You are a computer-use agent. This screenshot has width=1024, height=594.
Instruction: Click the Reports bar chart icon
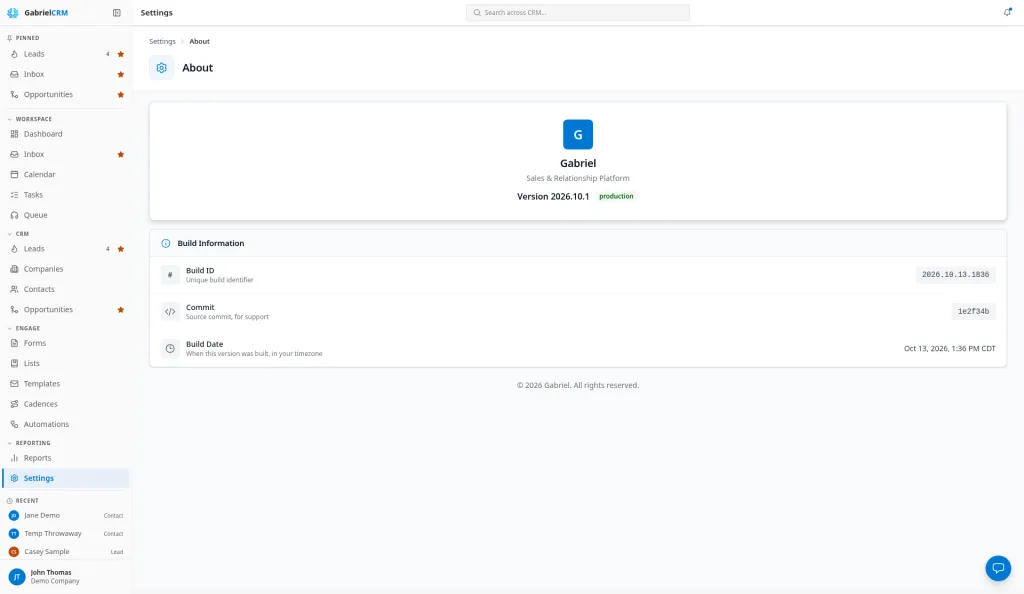click(14, 458)
